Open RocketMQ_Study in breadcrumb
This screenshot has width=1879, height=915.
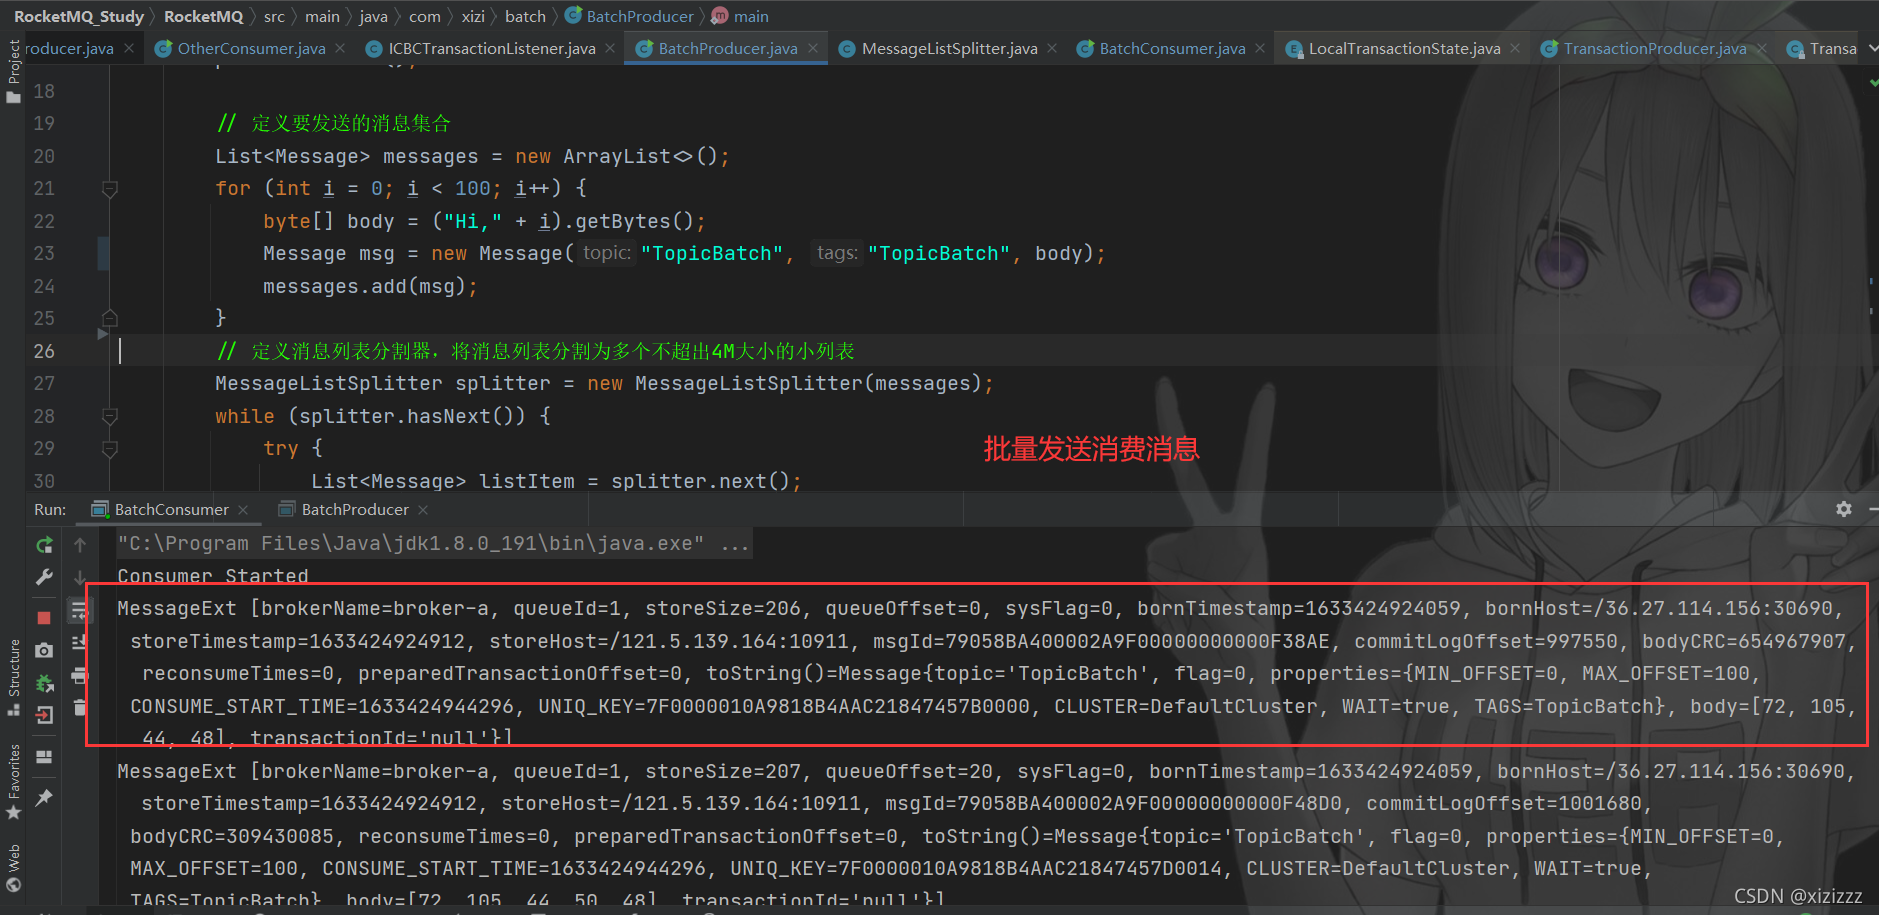point(79,16)
